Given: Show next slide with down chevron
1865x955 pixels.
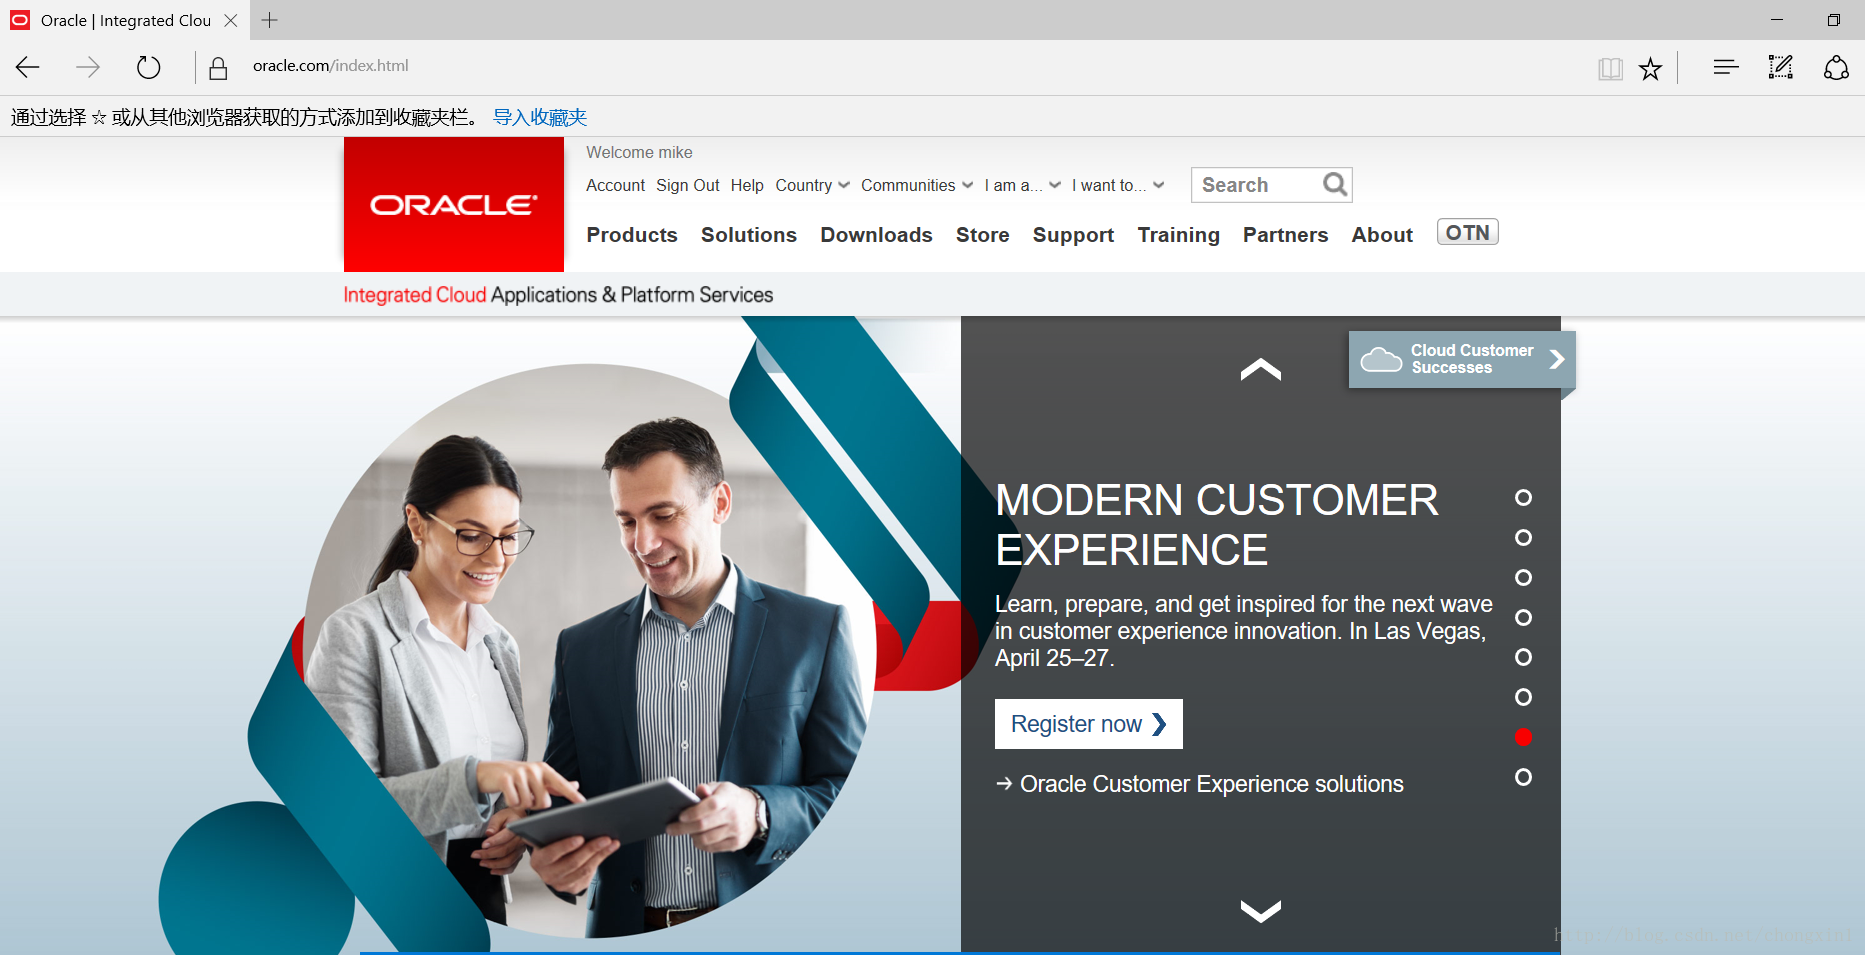Looking at the screenshot, I should (x=1261, y=910).
